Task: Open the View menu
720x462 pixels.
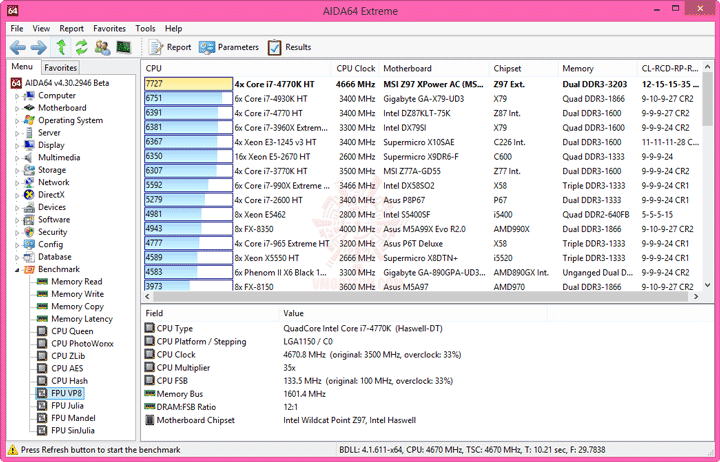Action: (41, 28)
